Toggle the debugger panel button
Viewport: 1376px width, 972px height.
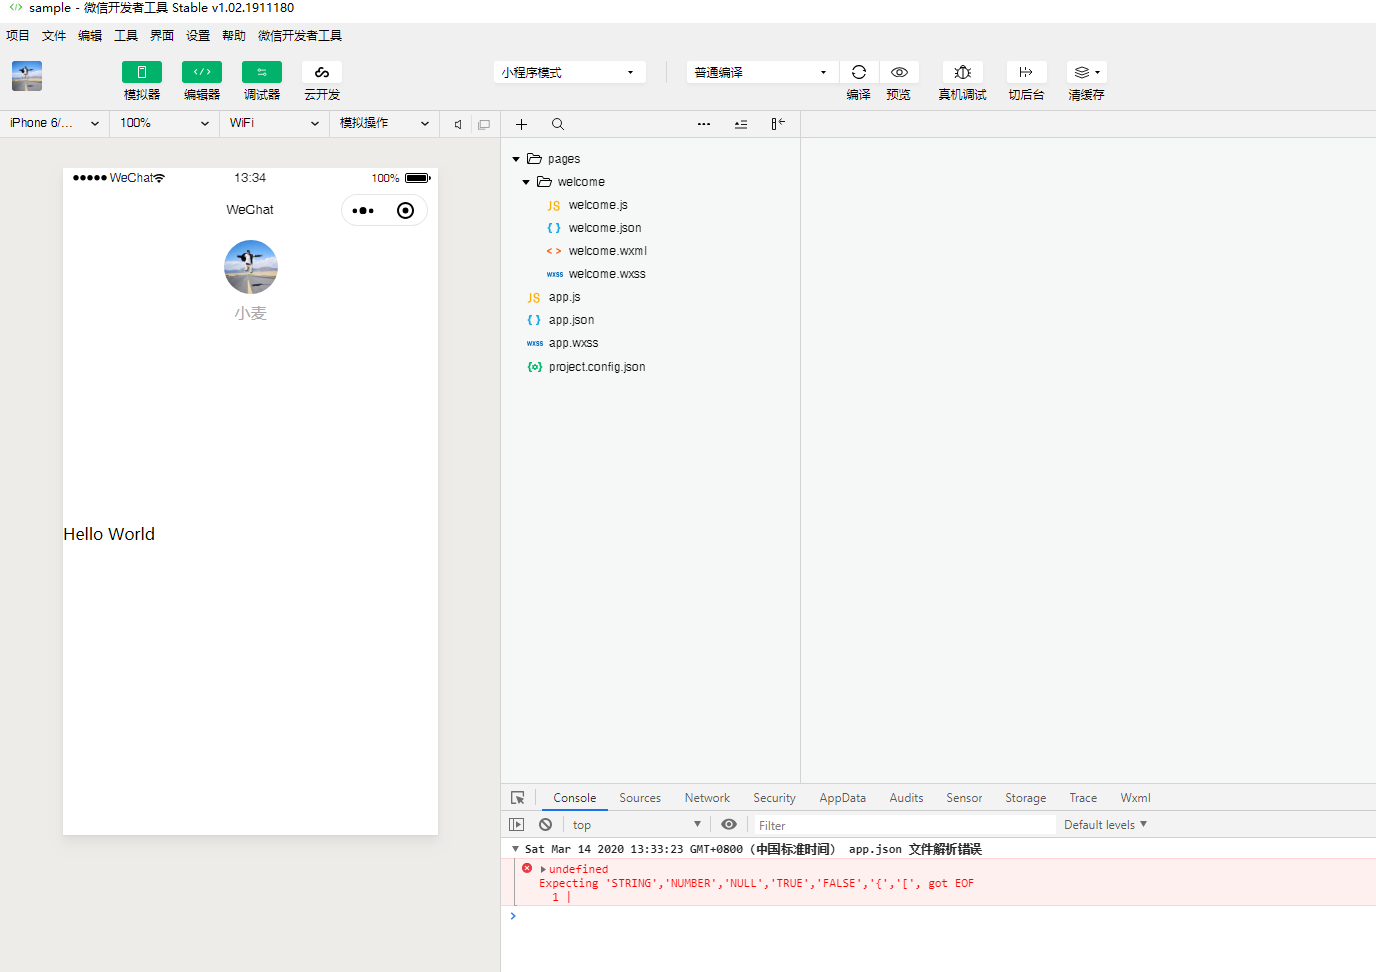[262, 72]
